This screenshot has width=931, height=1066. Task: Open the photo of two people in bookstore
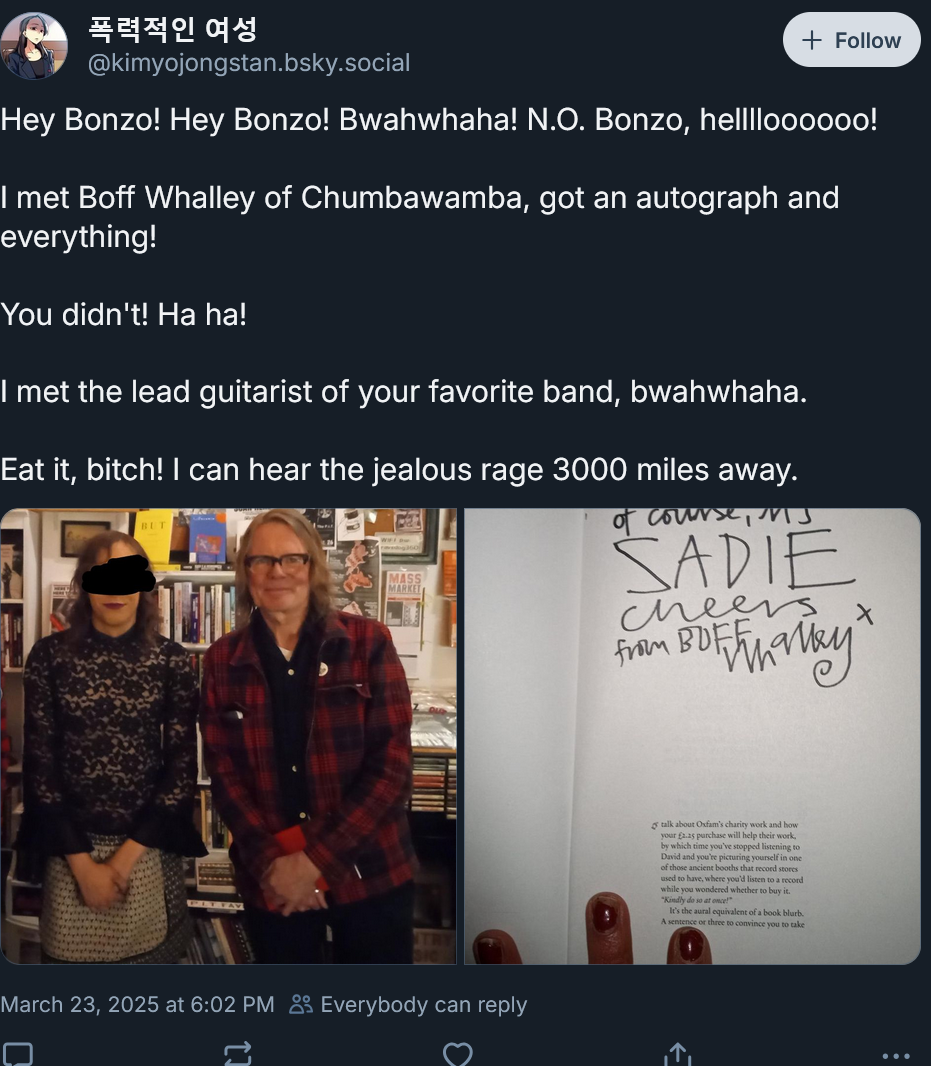[x=228, y=736]
